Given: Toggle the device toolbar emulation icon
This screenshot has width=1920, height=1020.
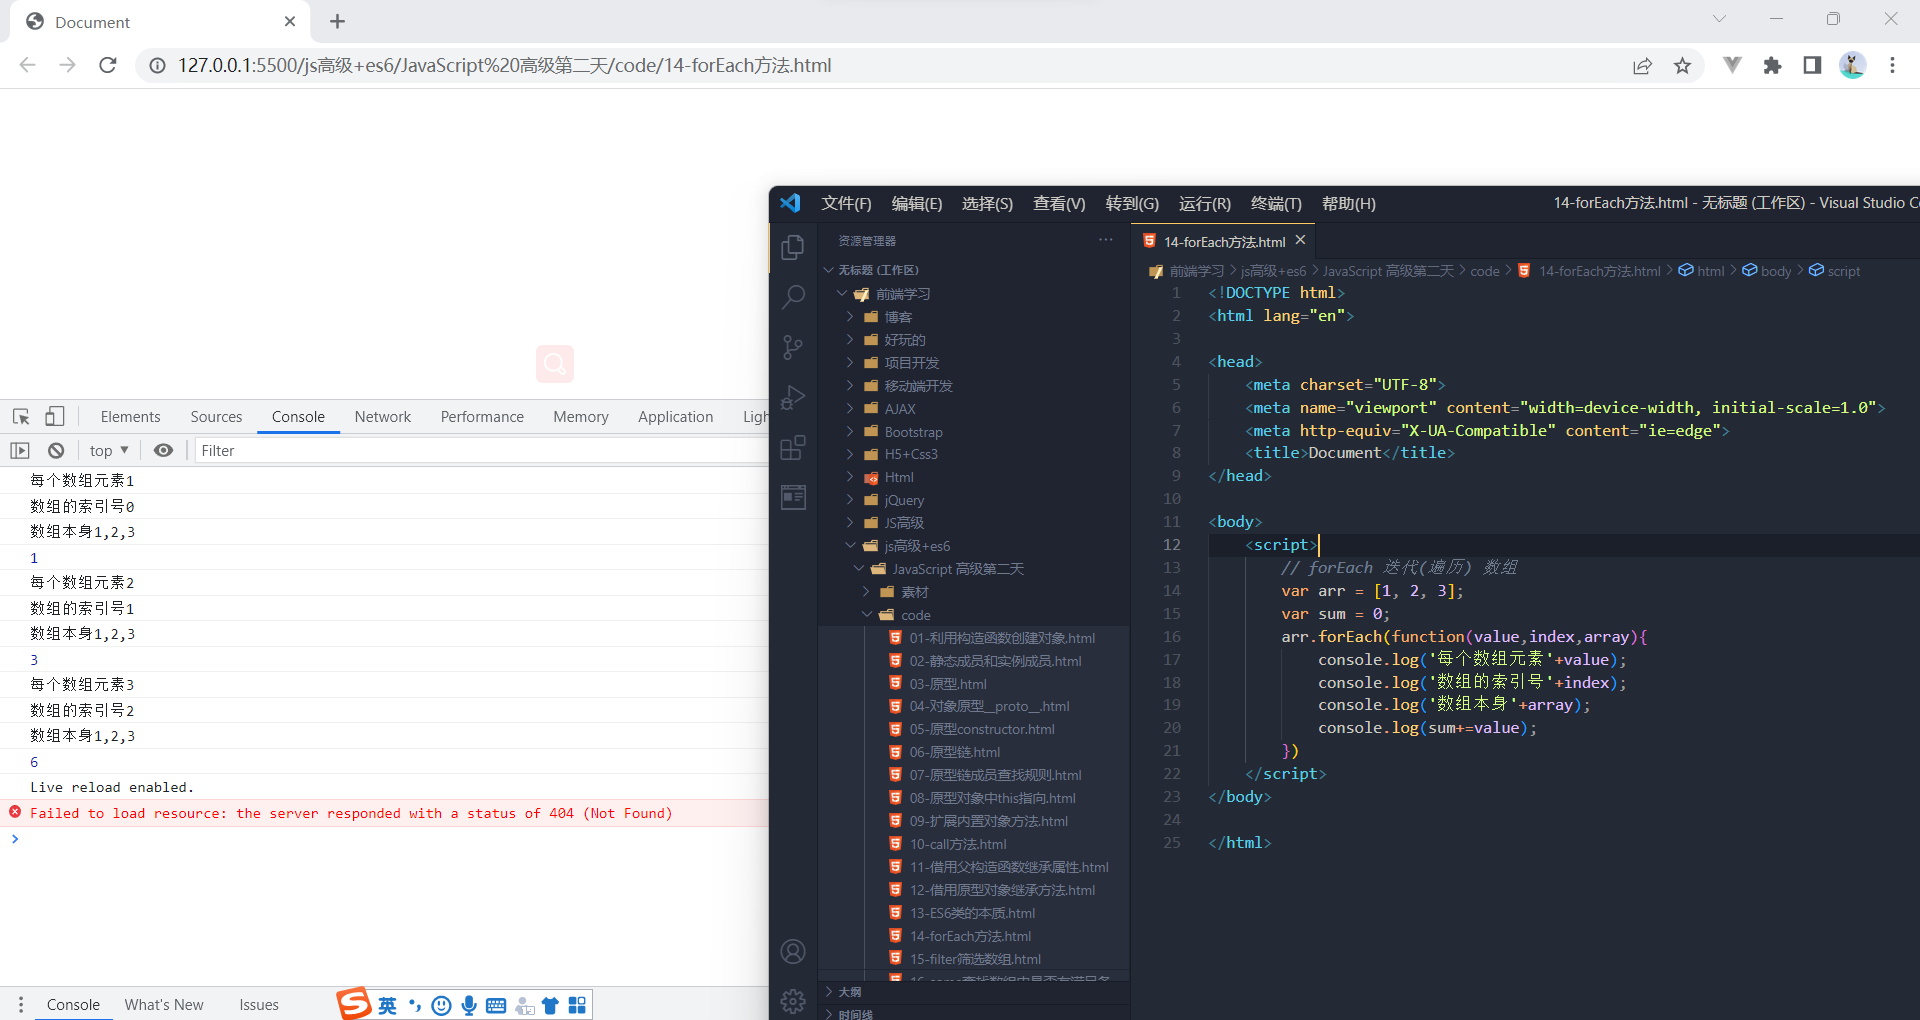Looking at the screenshot, I should 55,416.
